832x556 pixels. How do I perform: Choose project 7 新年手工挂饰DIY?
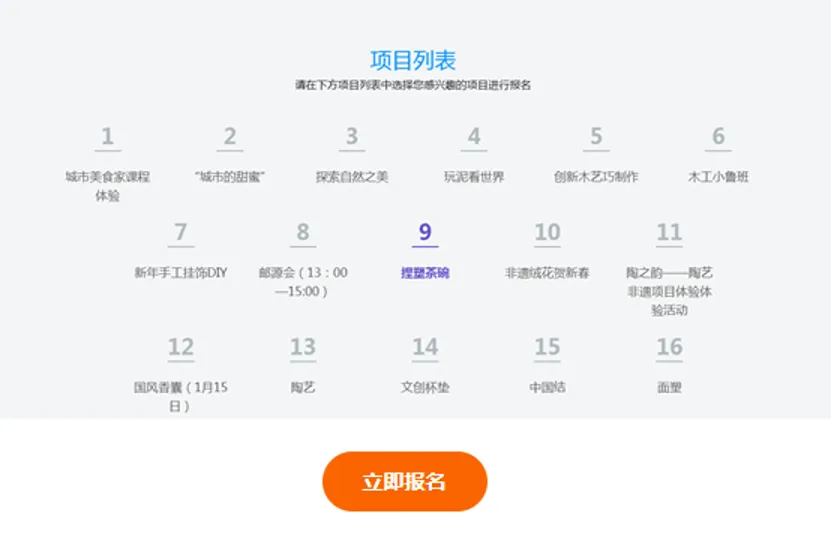pyautogui.click(x=180, y=250)
